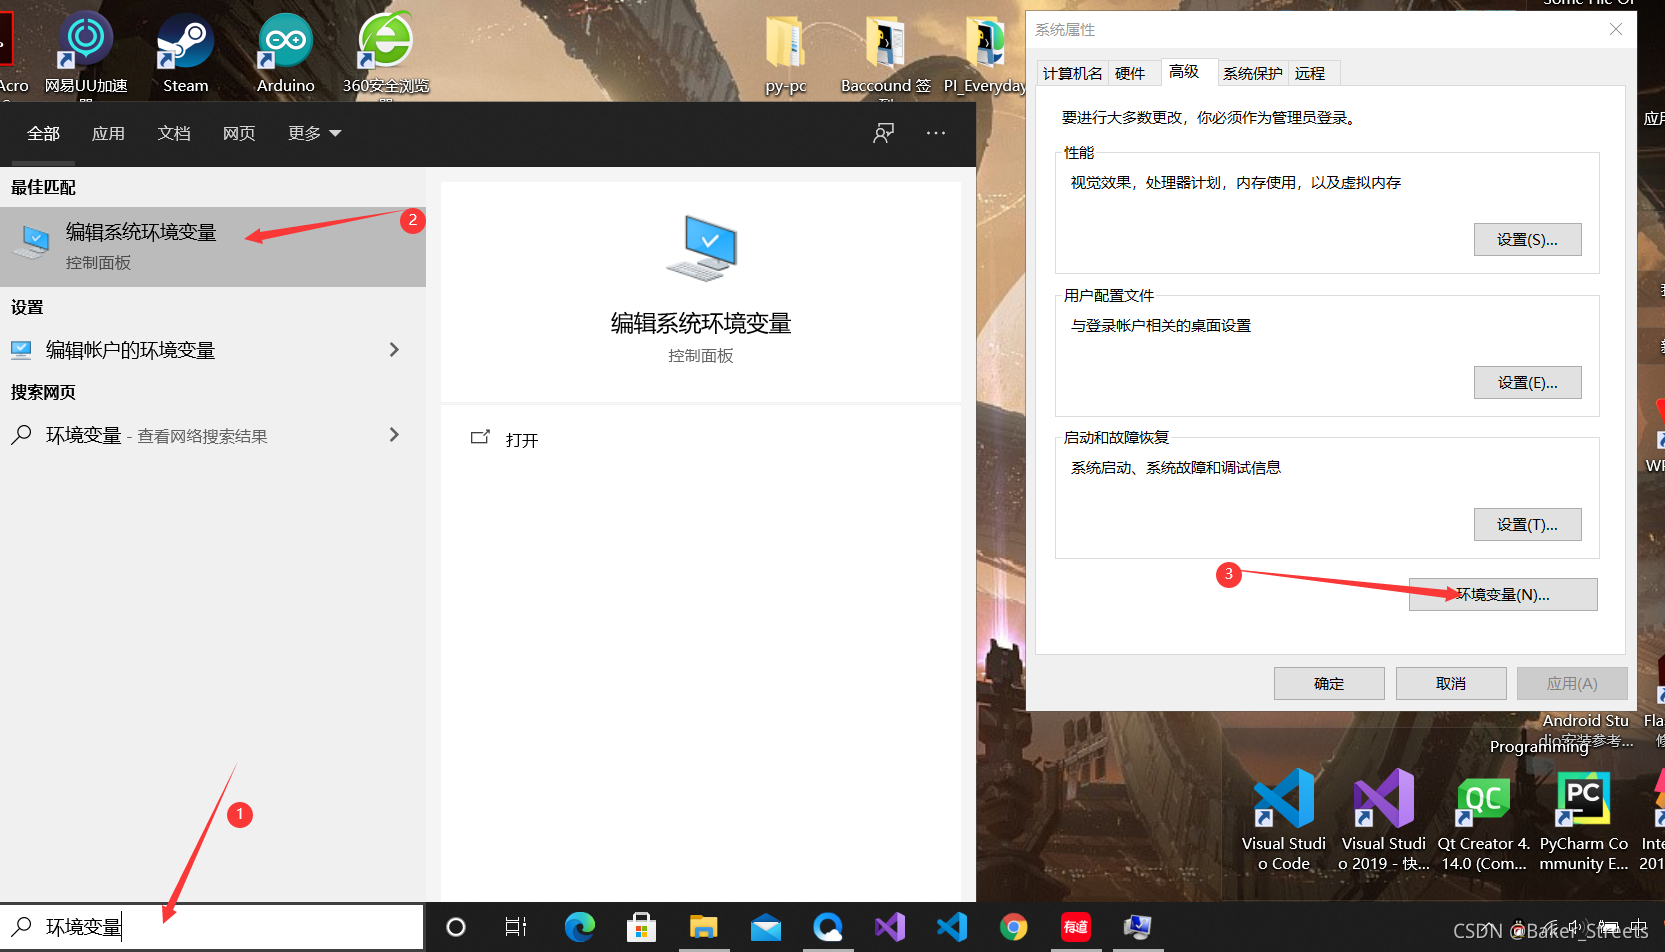Viewport: 1665px width, 952px height.
Task: Expand arrow for 编辑帐户的环境变量
Action: [394, 350]
